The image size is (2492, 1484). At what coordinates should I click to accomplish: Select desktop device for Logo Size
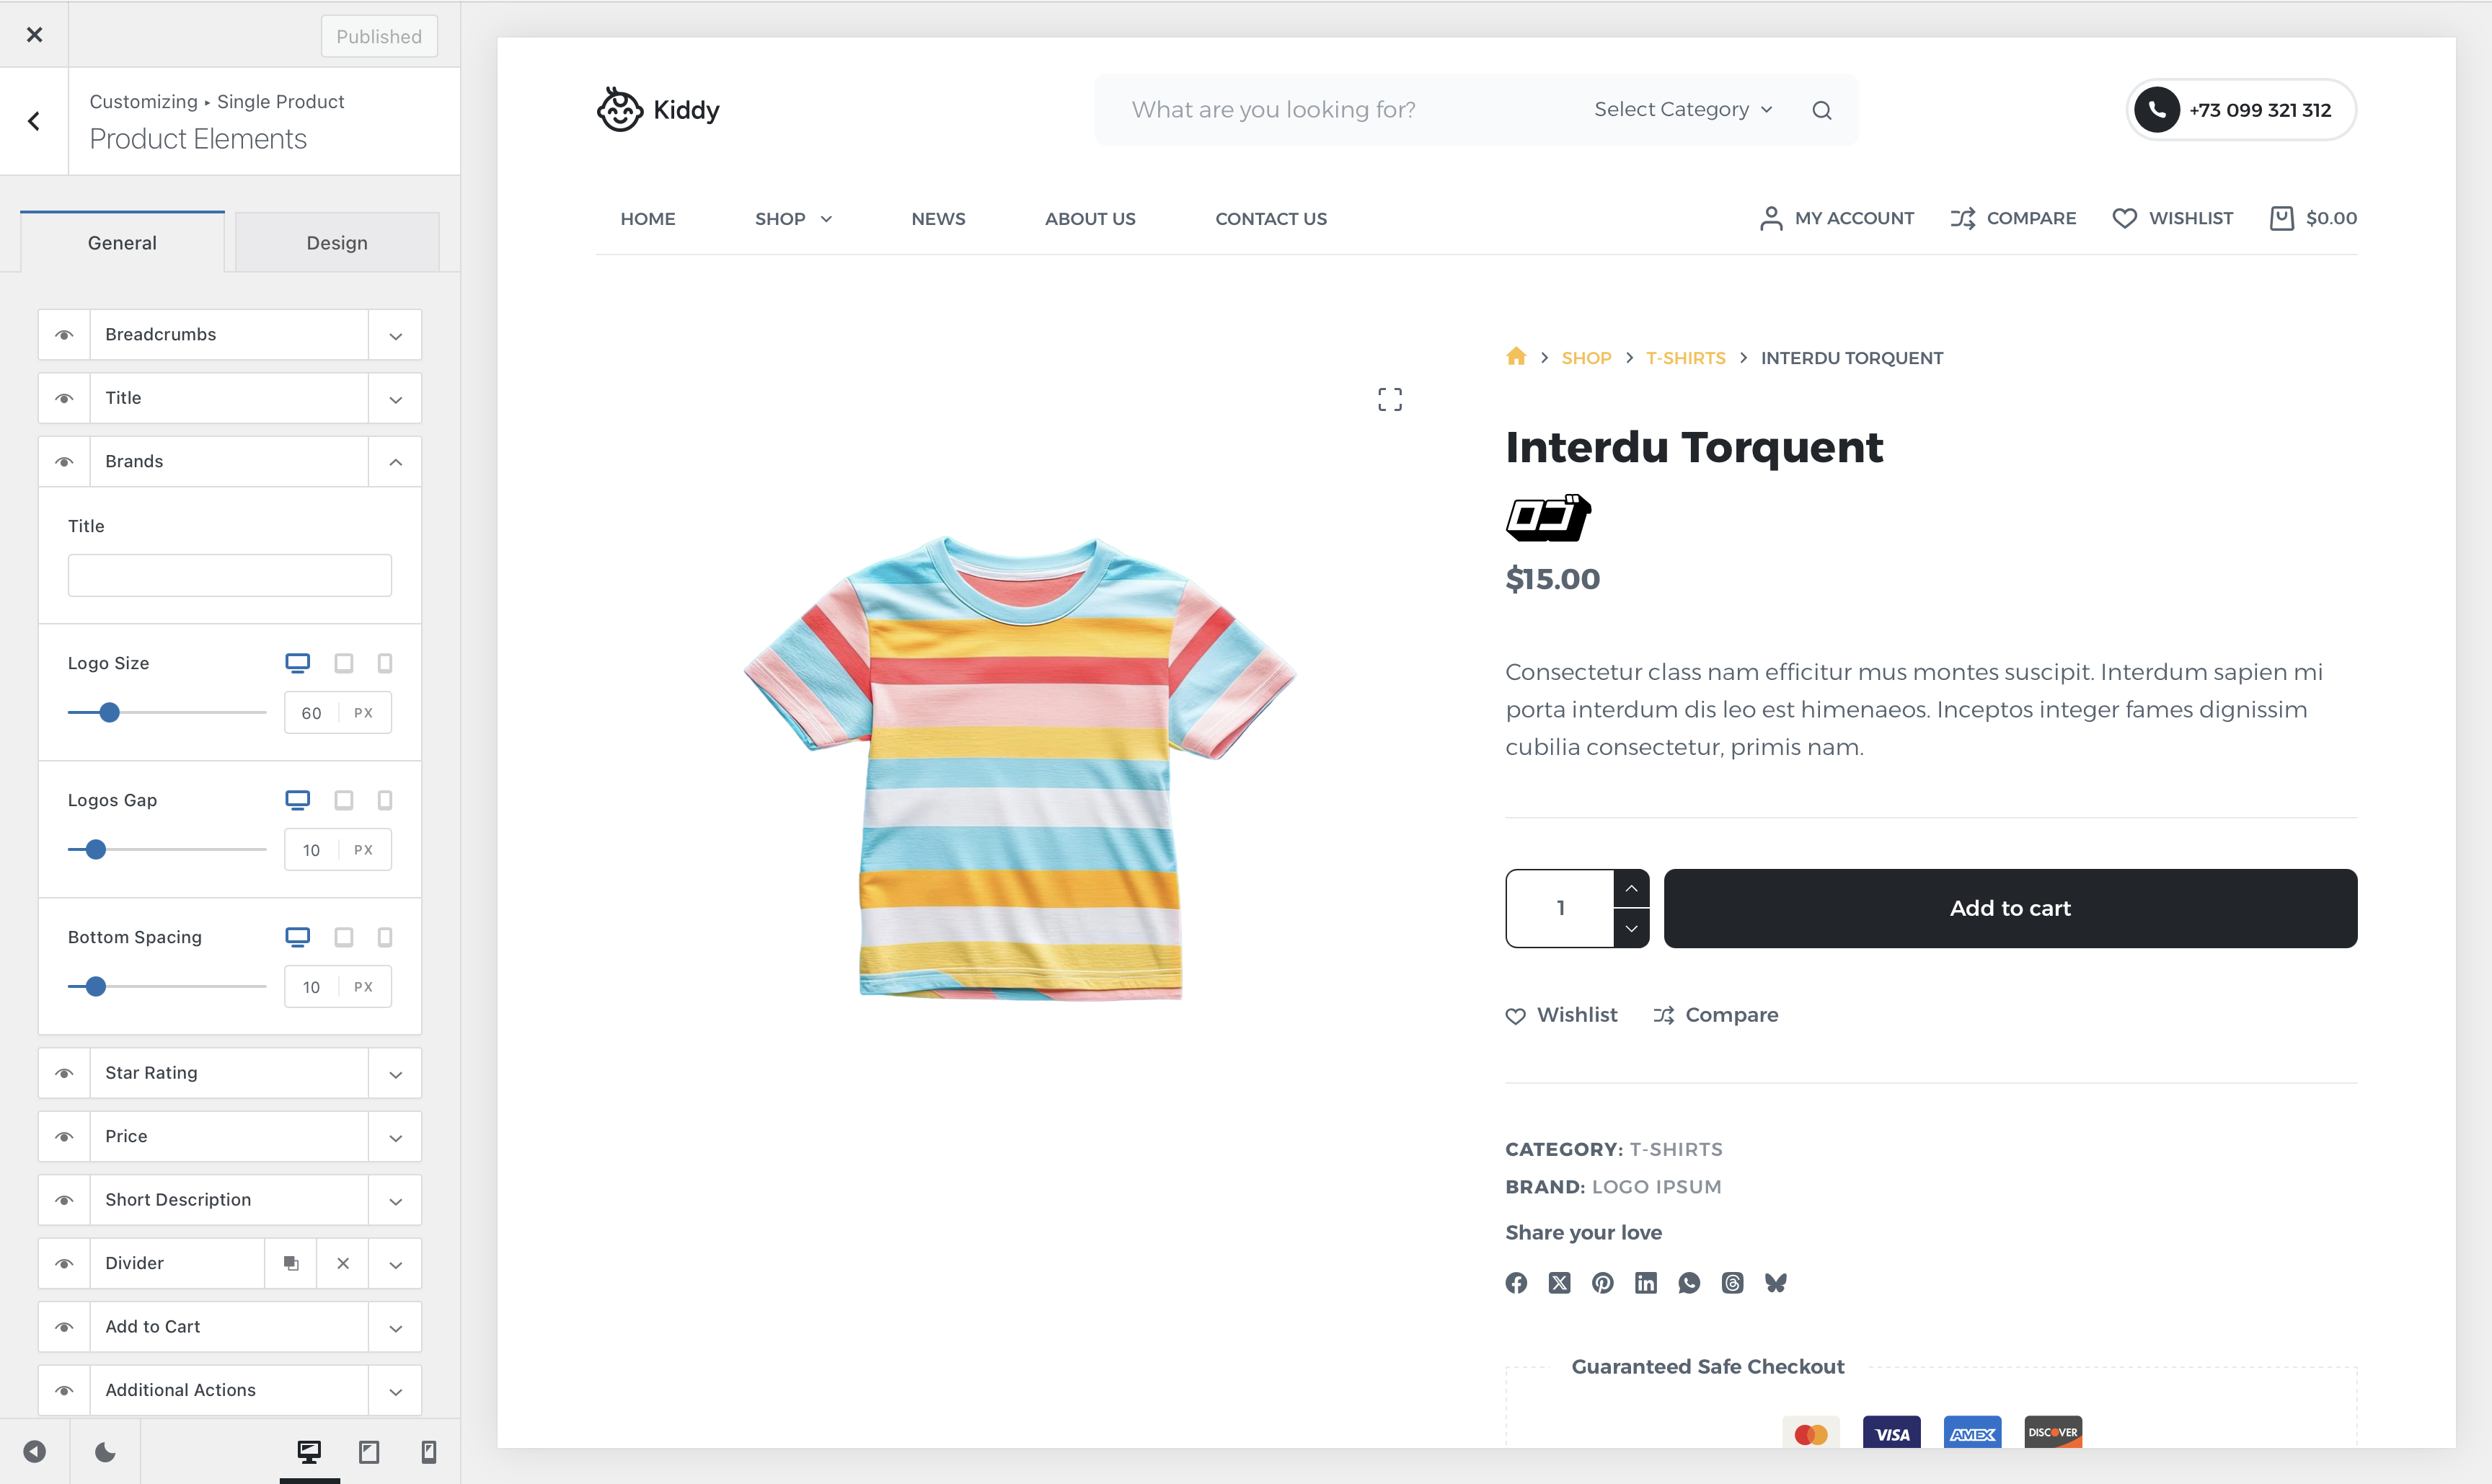[297, 663]
